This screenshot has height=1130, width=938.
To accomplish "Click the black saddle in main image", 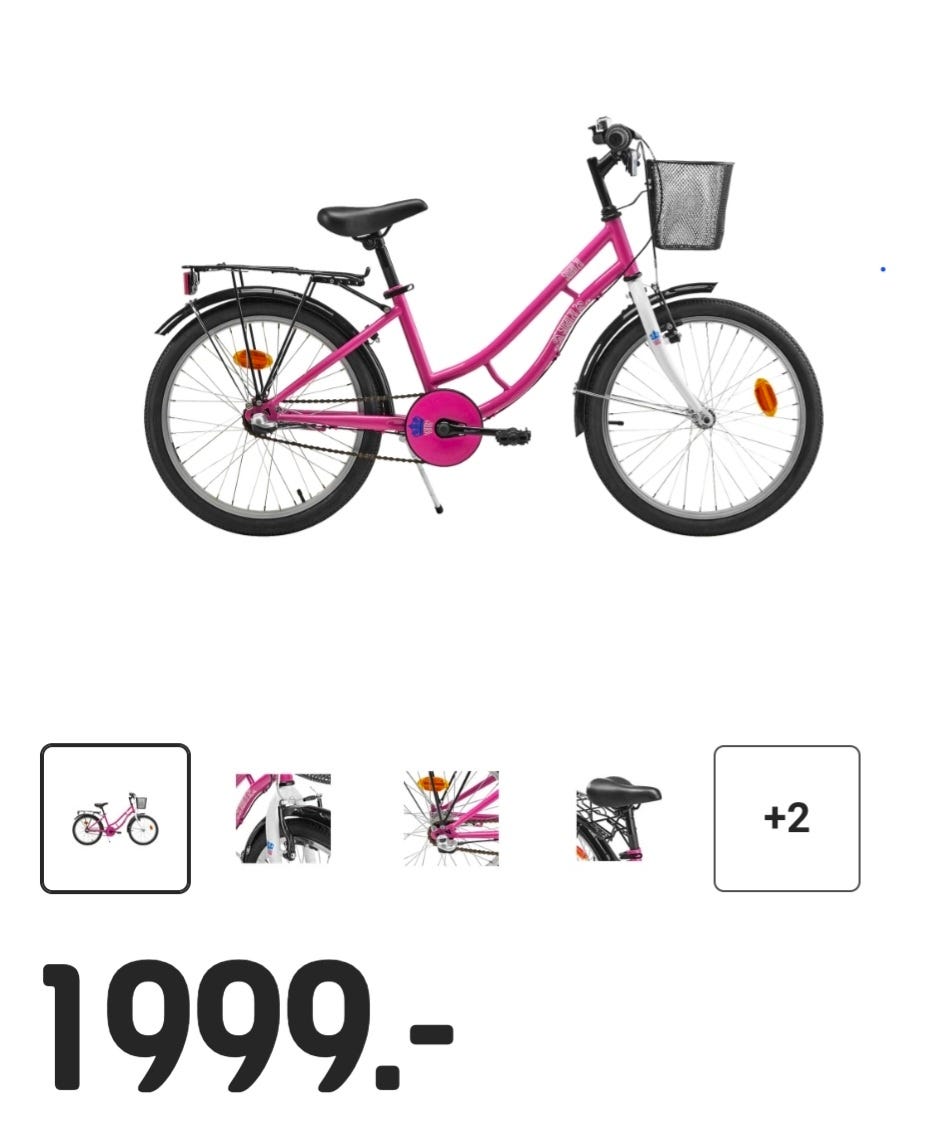I will tap(372, 216).
